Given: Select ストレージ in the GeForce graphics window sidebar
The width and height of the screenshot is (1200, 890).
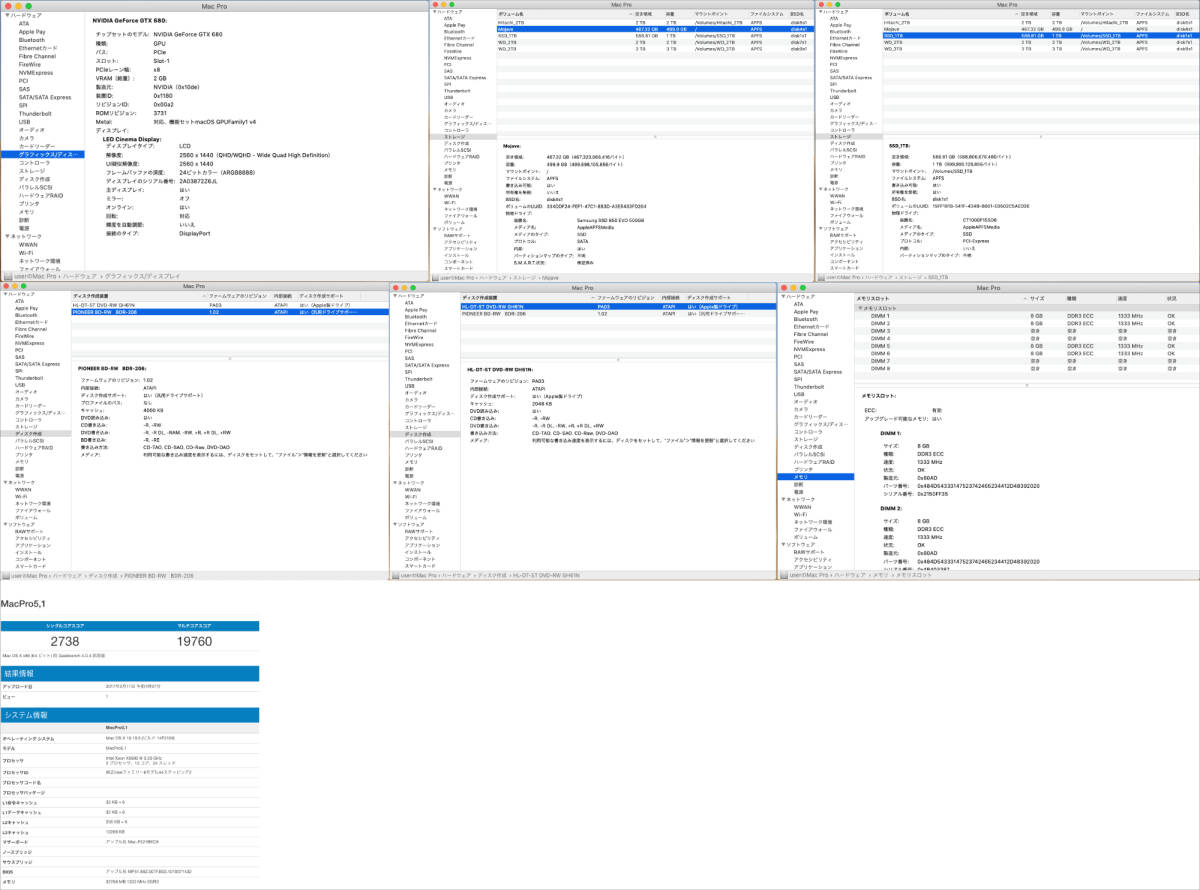Looking at the screenshot, I should pos(31,171).
